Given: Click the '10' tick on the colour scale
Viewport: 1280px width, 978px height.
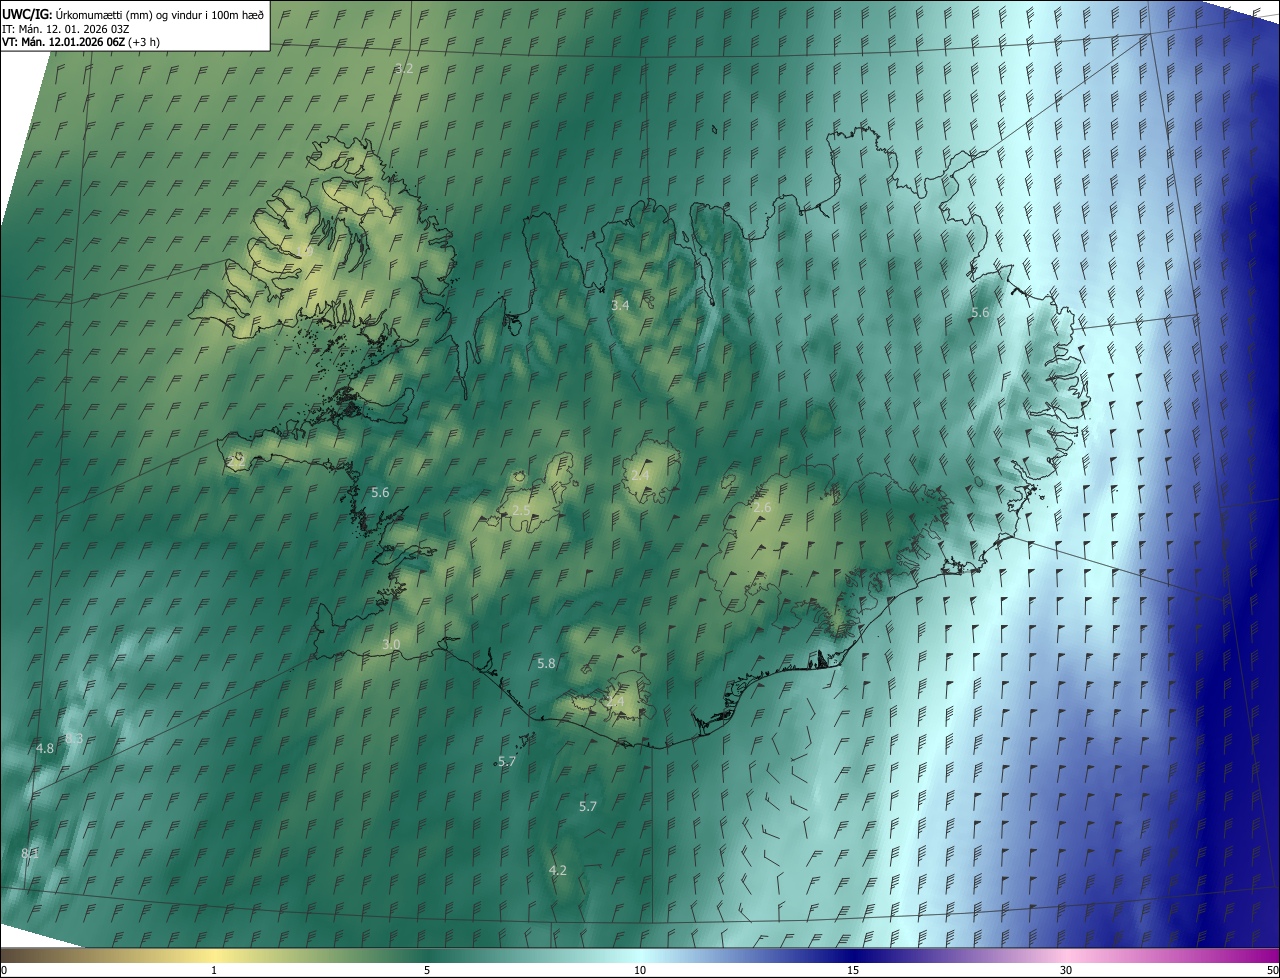Looking at the screenshot, I should pos(640,971).
